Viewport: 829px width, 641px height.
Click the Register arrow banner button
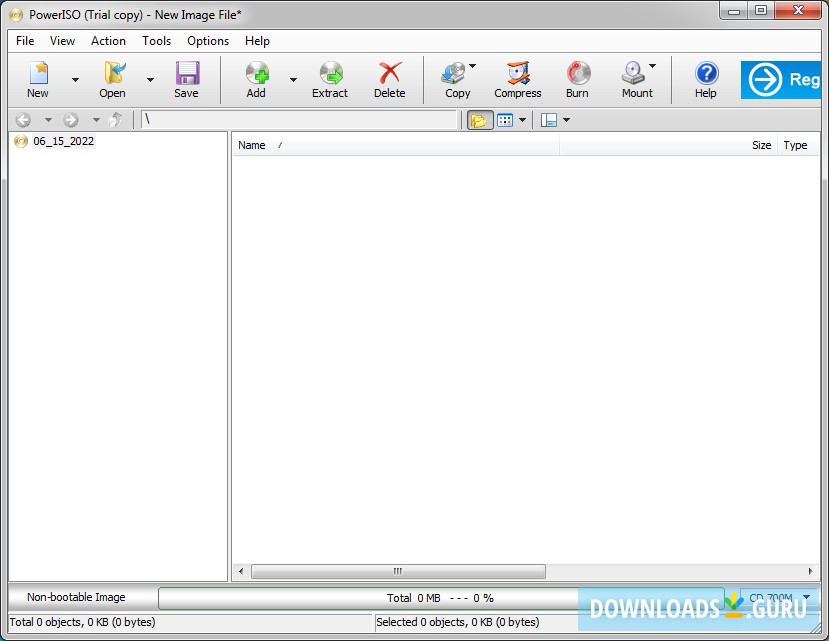pyautogui.click(x=781, y=80)
